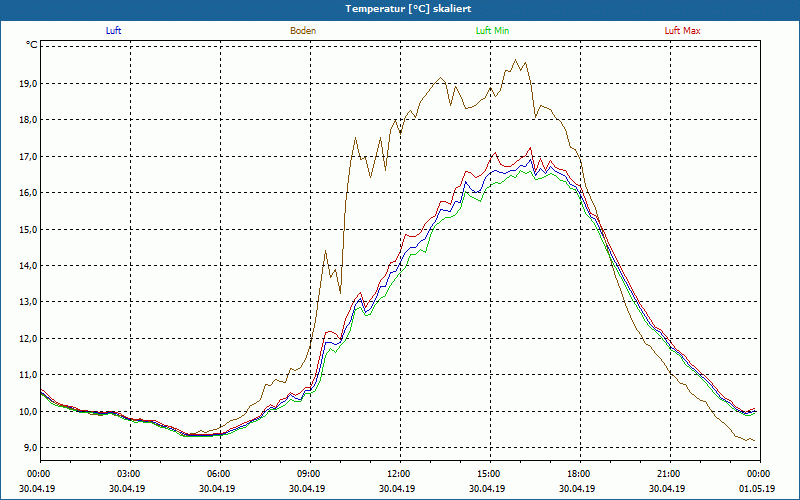Click the 'Luft Min' legend label
The height and width of the screenshot is (500, 800).
click(492, 31)
